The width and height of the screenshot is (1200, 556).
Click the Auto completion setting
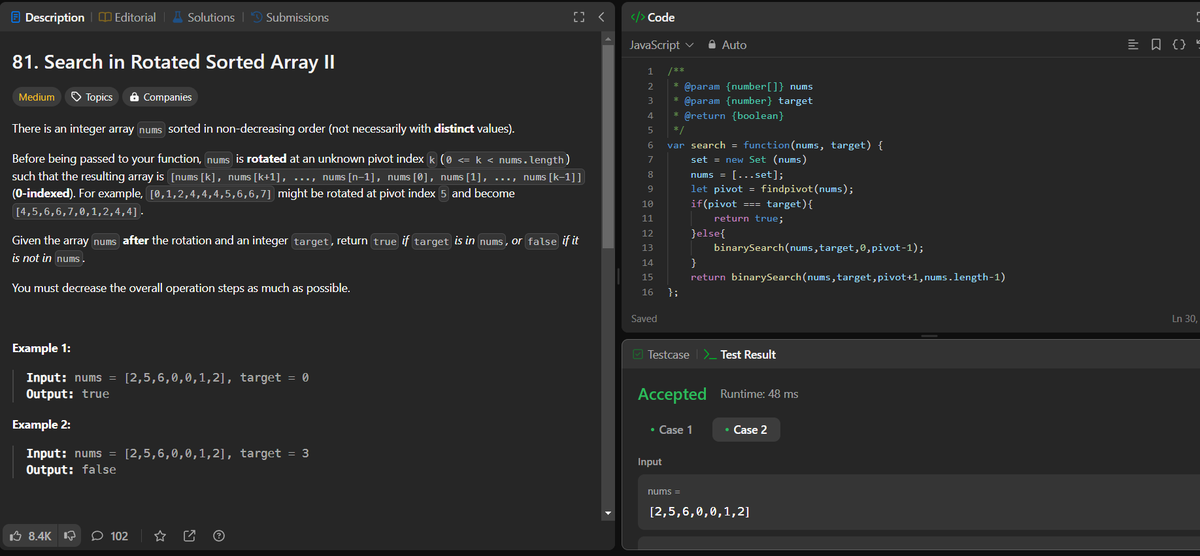pos(726,45)
